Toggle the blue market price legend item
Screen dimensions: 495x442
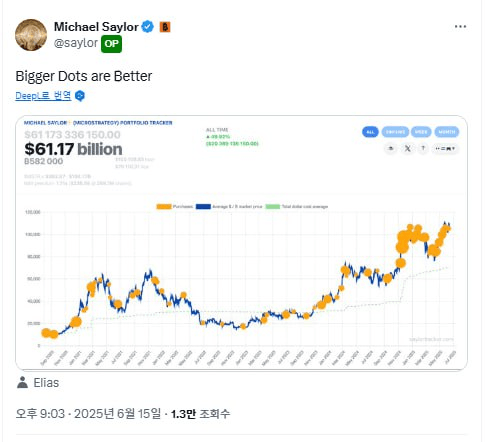pyautogui.click(x=229, y=207)
